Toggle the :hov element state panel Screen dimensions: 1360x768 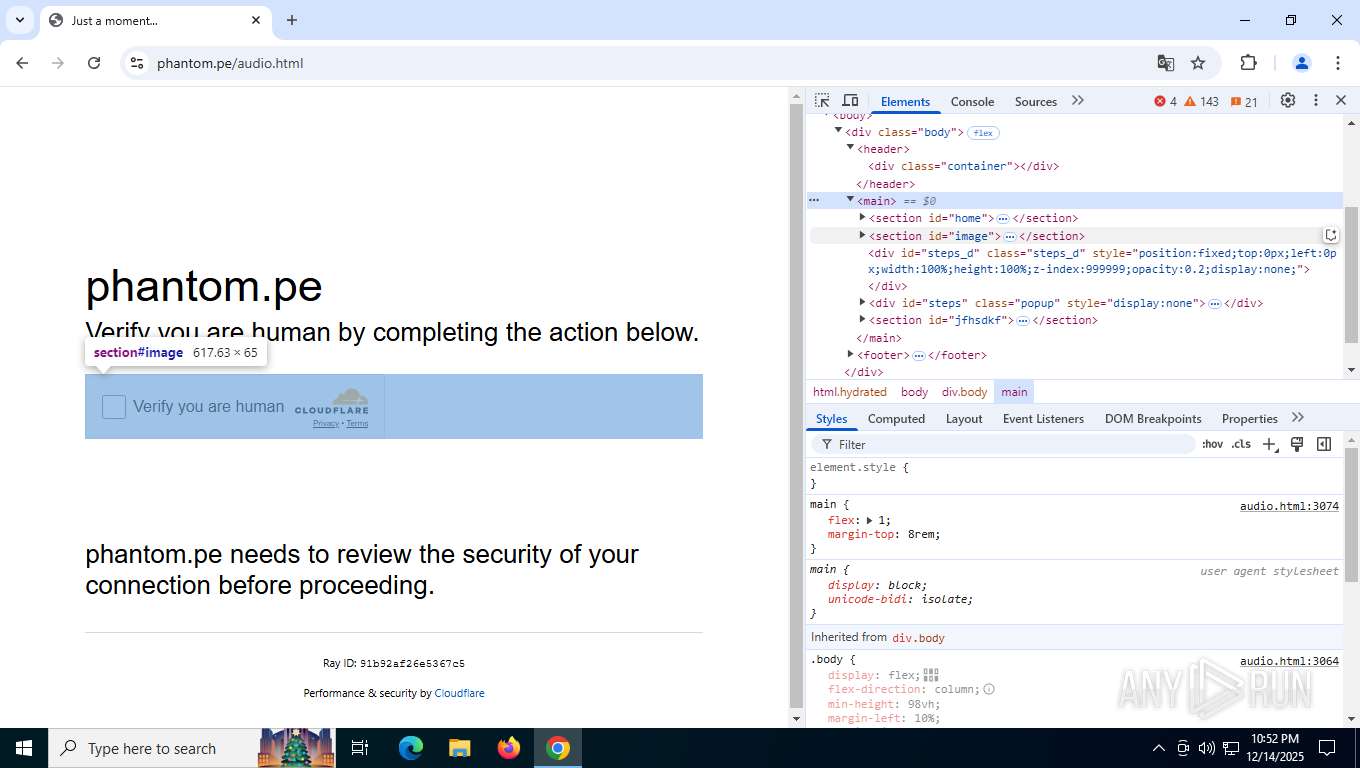click(1212, 444)
